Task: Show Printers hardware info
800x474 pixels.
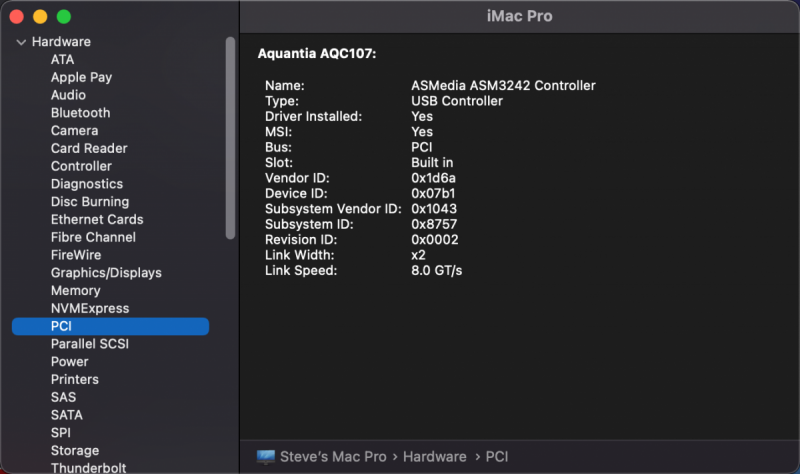Action: (74, 380)
